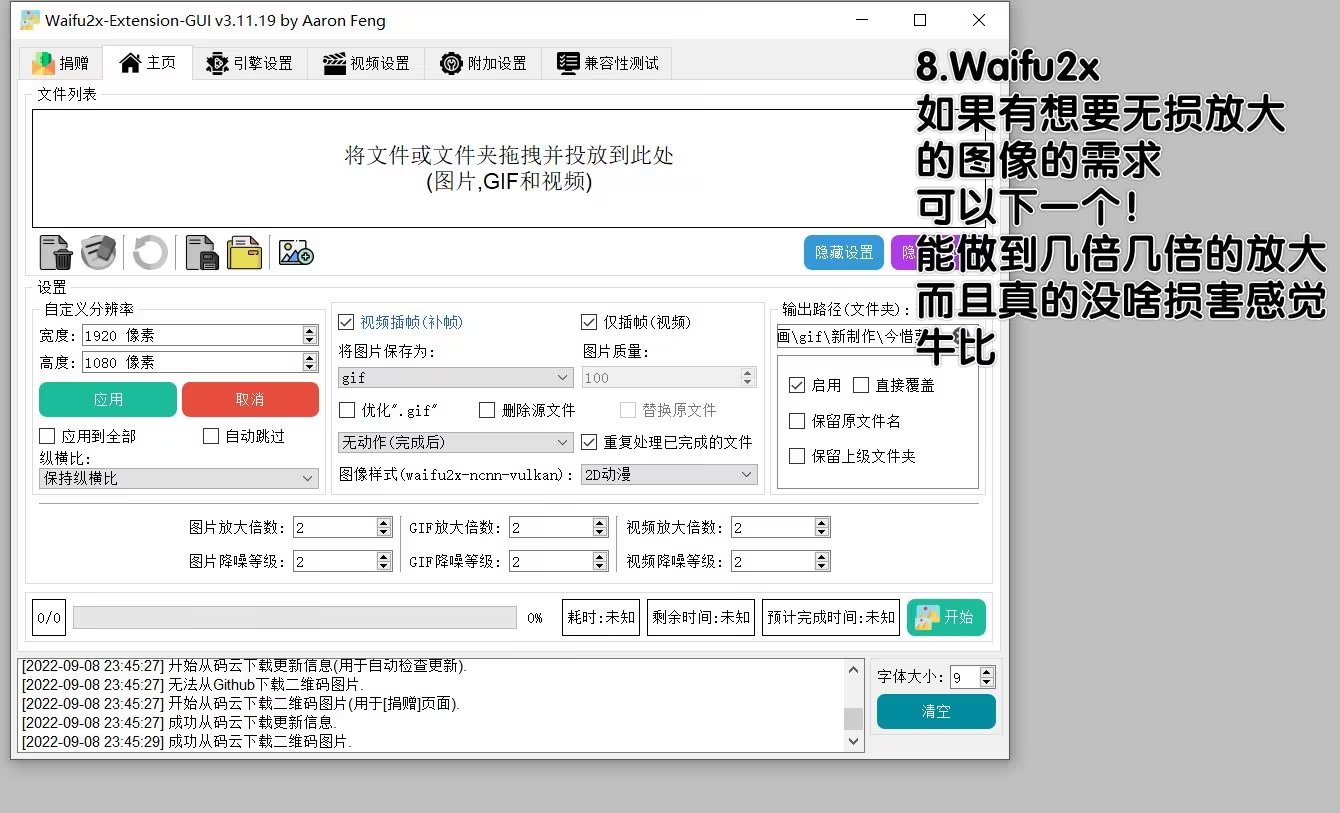Screen dimensions: 1340x813
Task: Click the 开始 start button
Action: coord(946,617)
